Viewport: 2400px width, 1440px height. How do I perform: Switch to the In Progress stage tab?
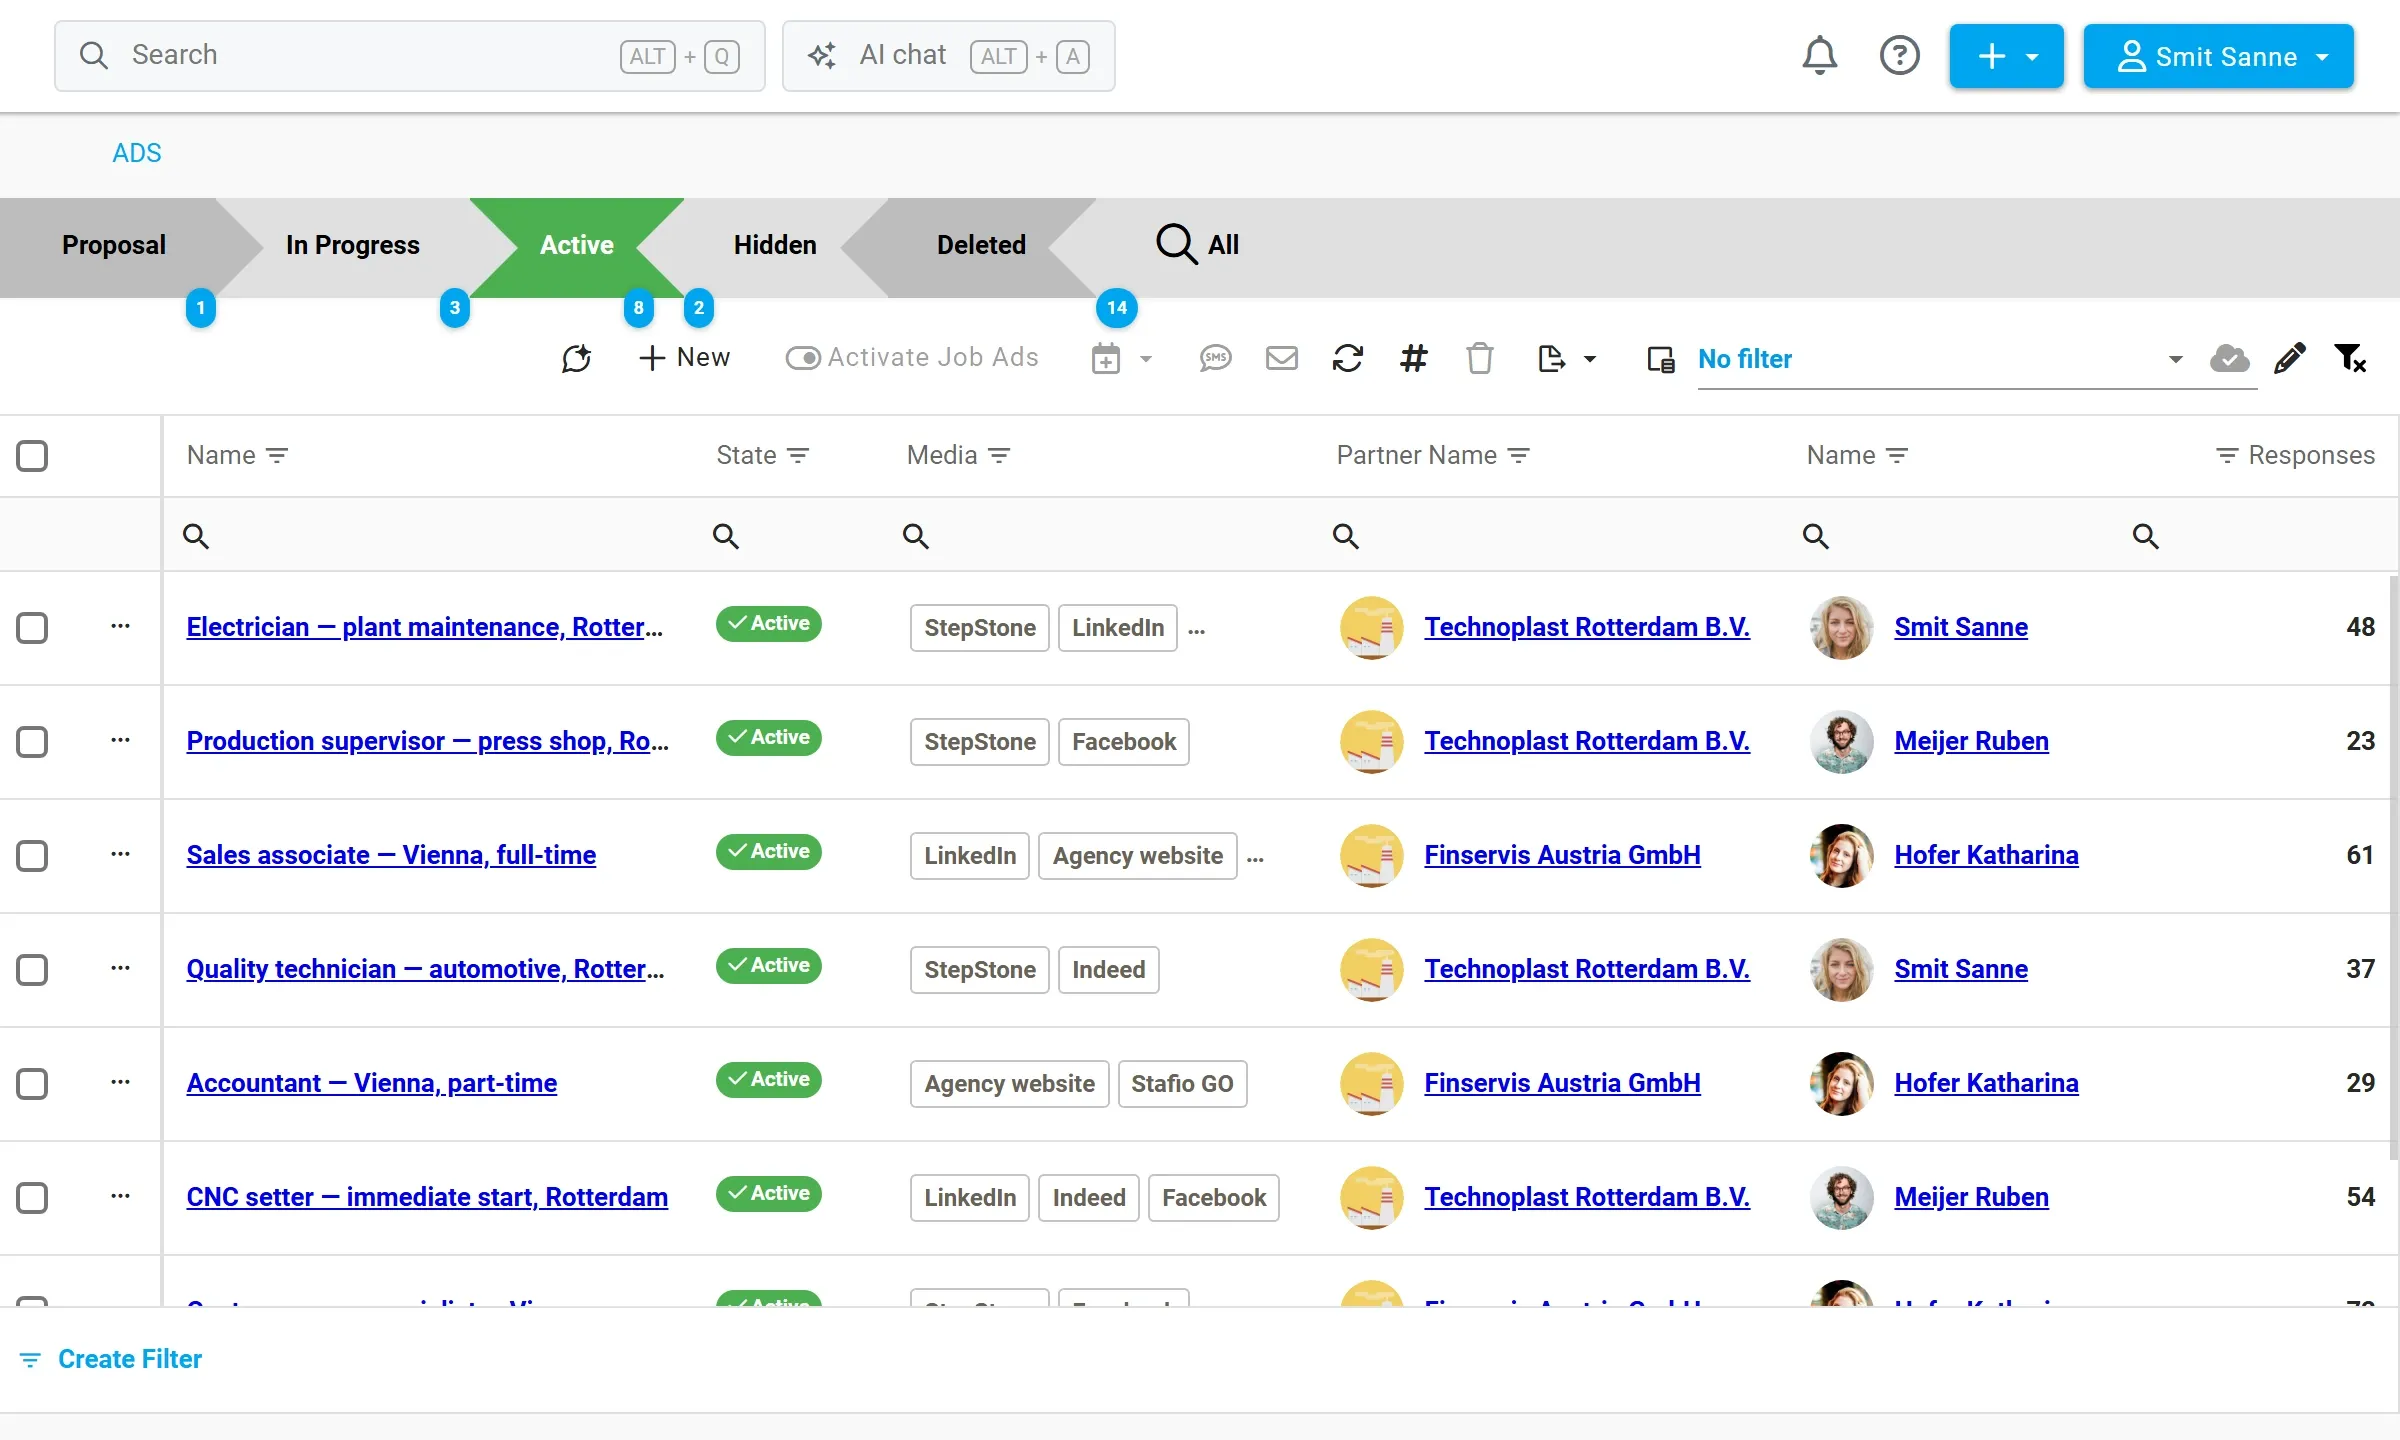pos(352,245)
